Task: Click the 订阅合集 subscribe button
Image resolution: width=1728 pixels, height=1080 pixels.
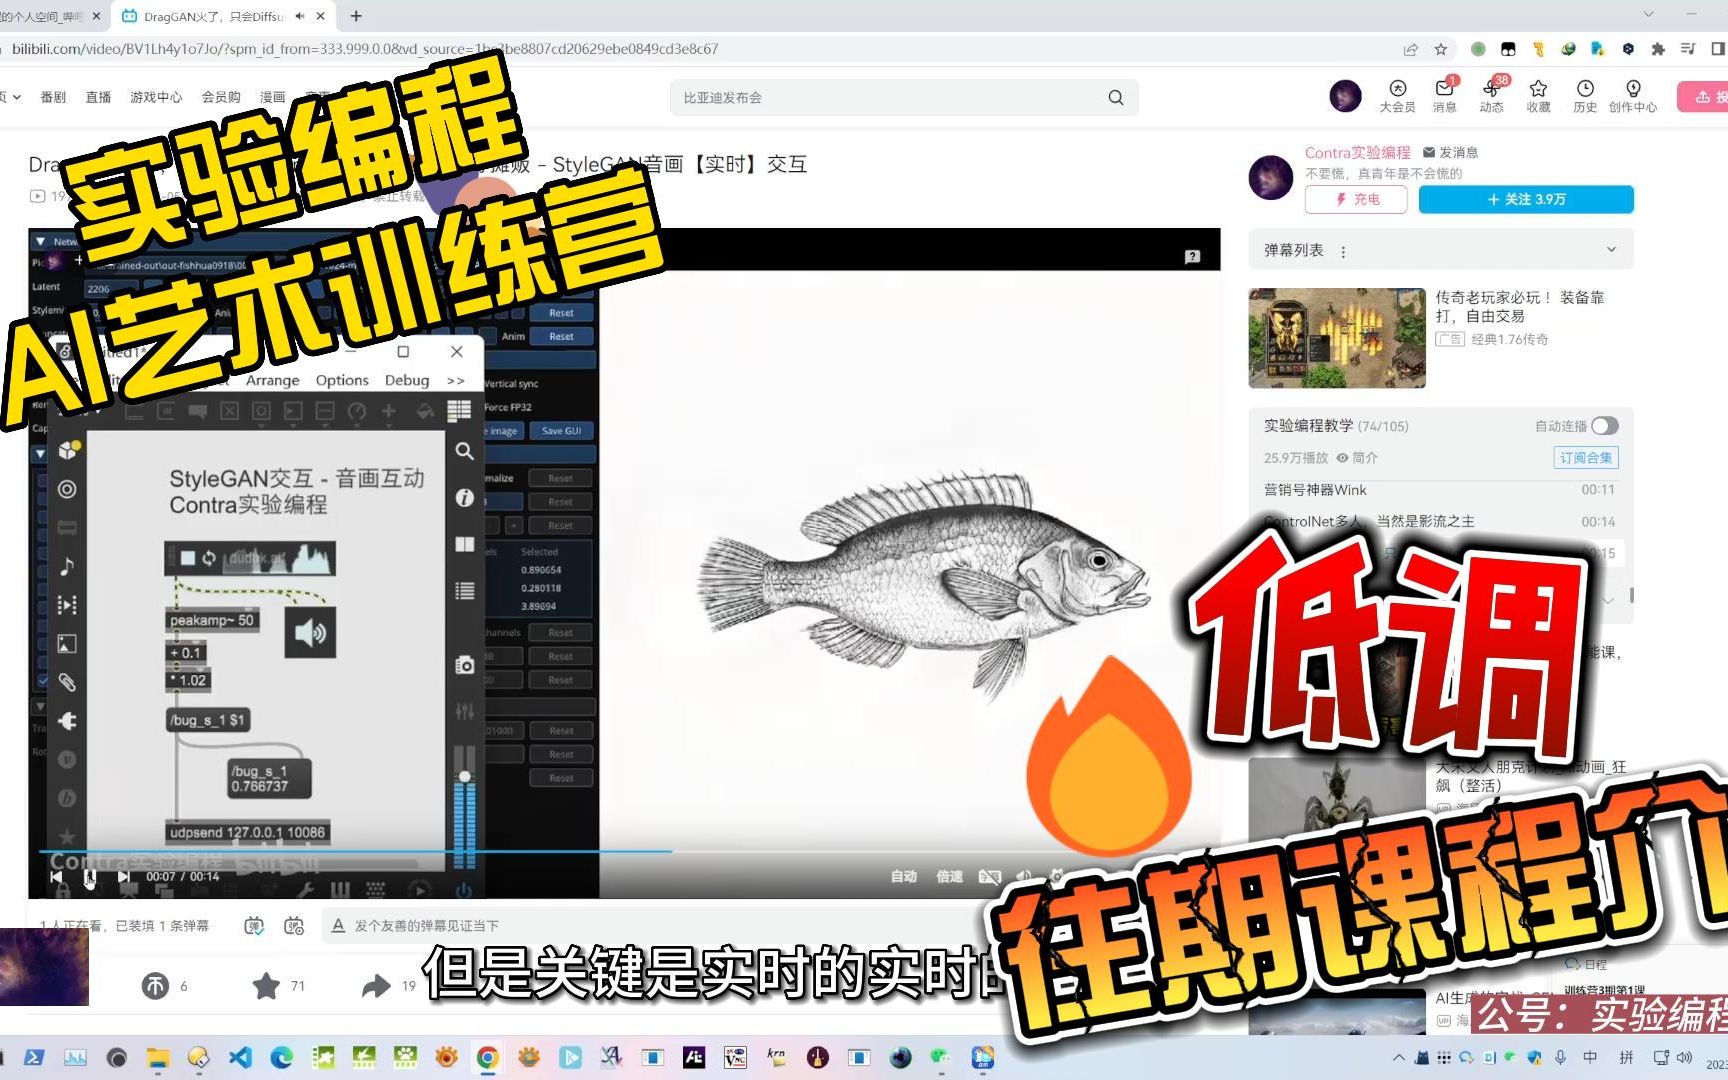Action: (x=1586, y=457)
